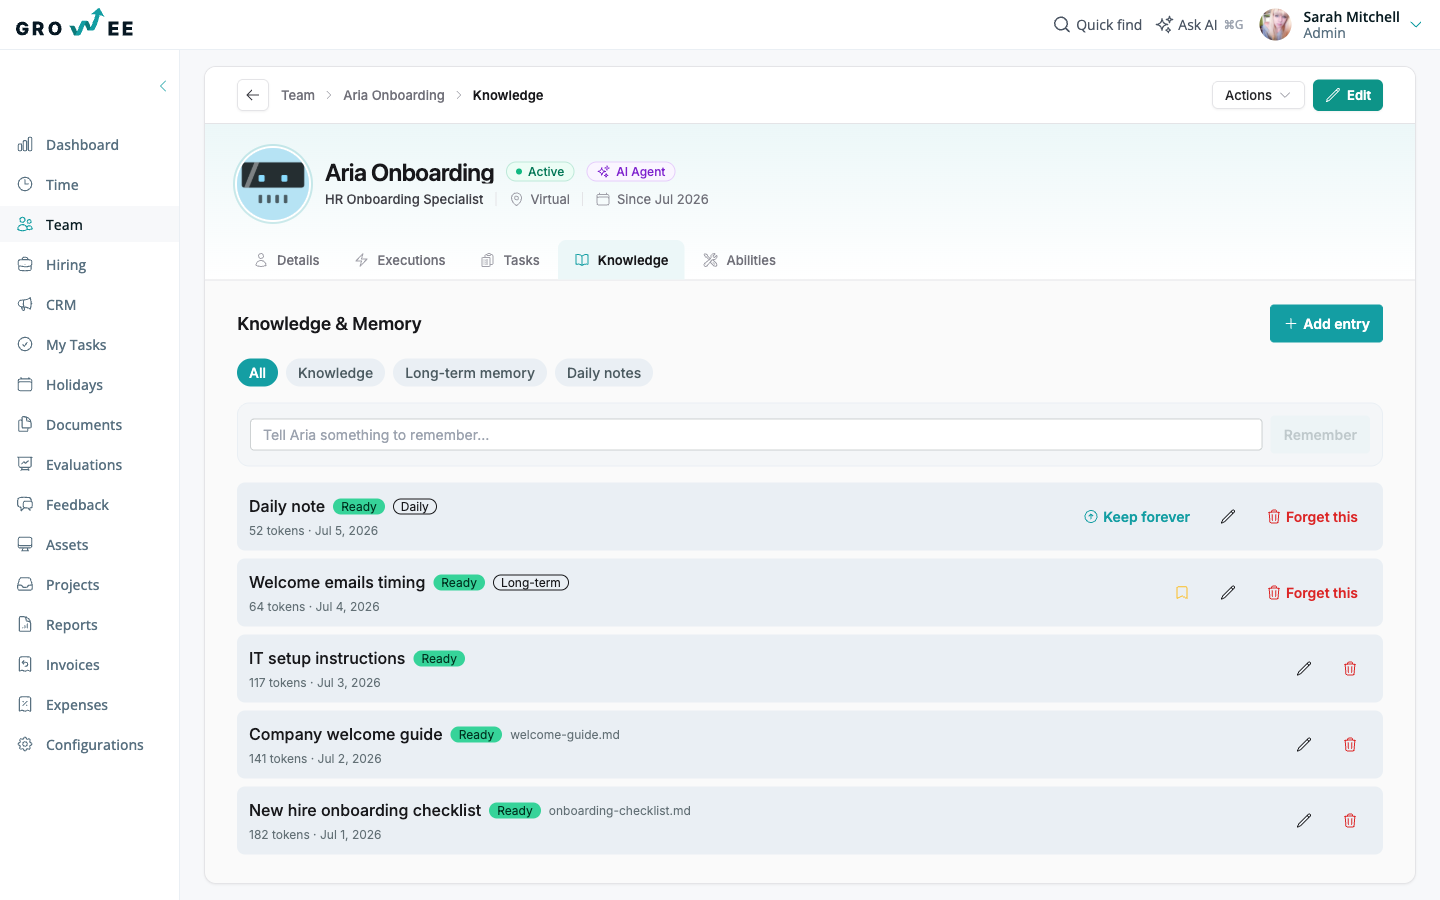Click pencil icon on Company welcome guide
The width and height of the screenshot is (1440, 900).
point(1304,745)
